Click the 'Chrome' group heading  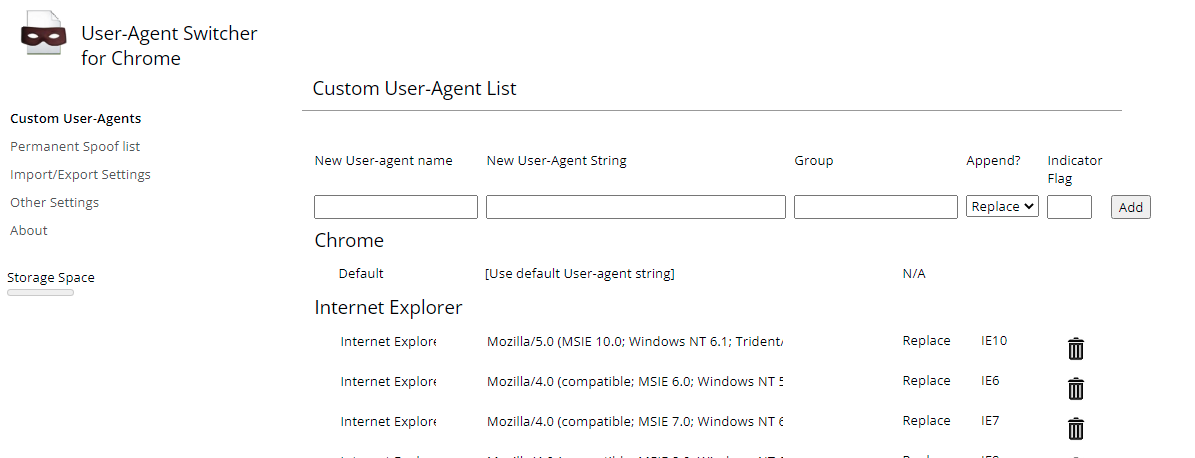(349, 240)
